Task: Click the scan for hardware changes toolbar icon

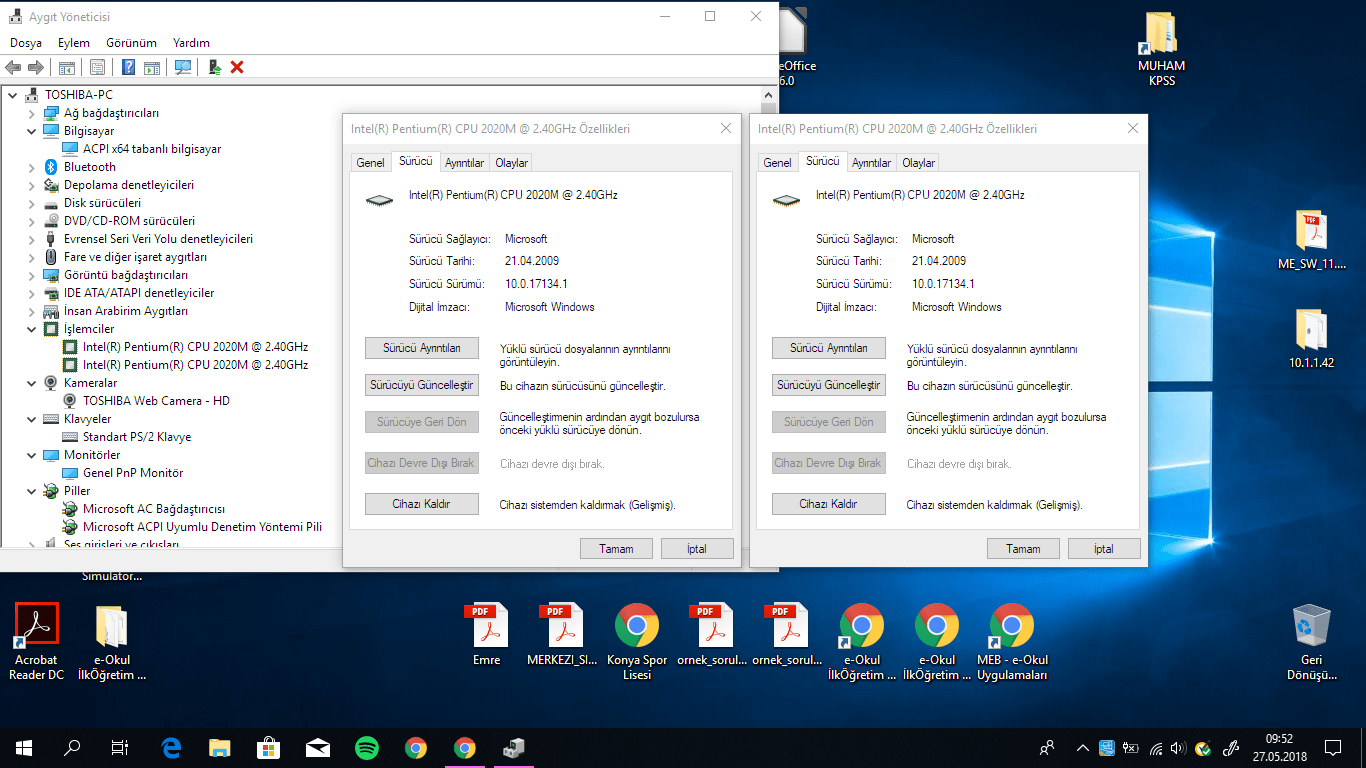Action: [183, 67]
